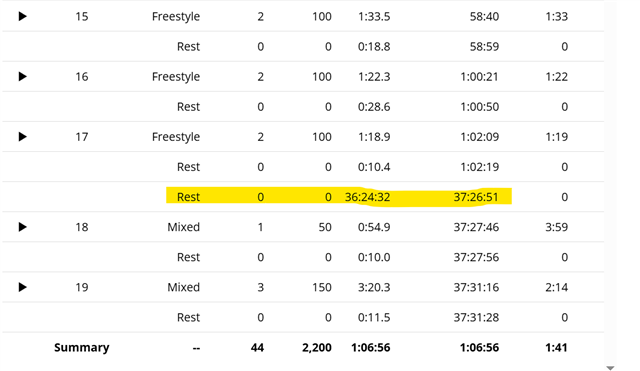Click interval 15 time 1:33.5

click(374, 16)
